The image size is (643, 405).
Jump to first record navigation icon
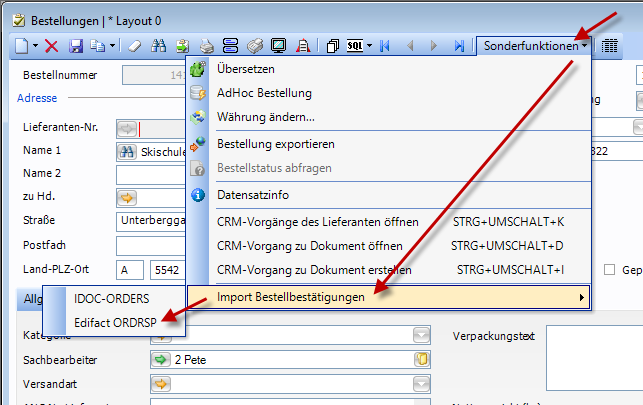384,46
